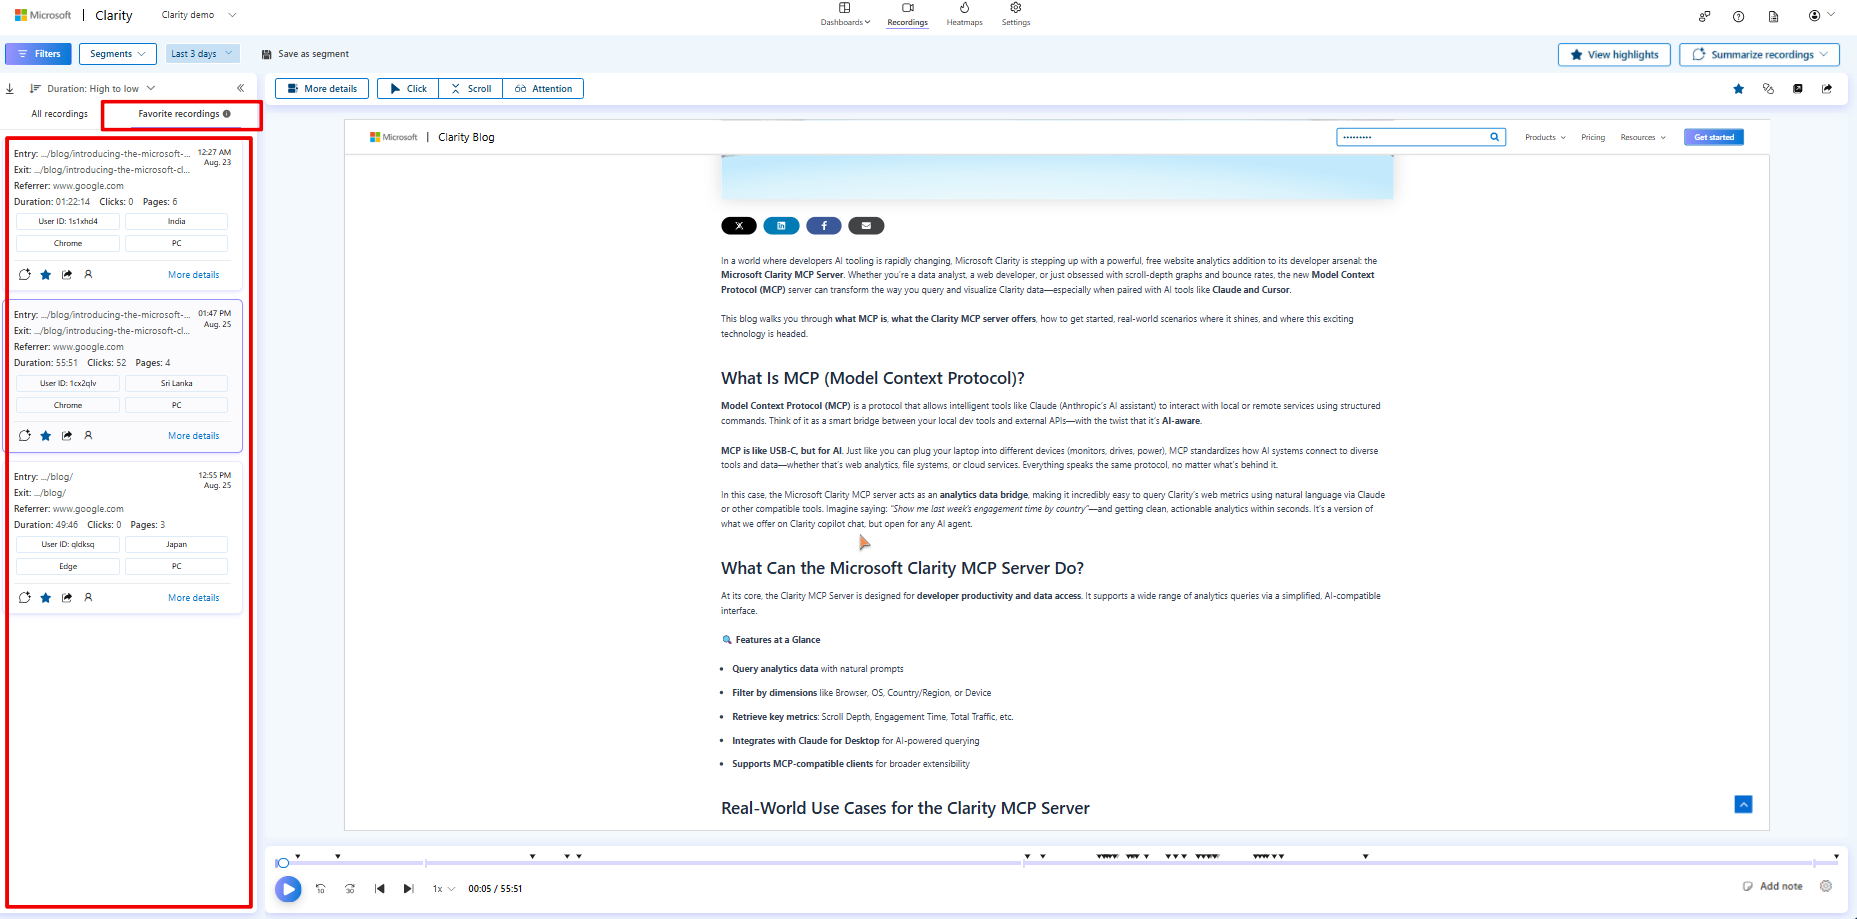Play the session recording
Screen dimensions: 1857x919
pyautogui.click(x=288, y=889)
